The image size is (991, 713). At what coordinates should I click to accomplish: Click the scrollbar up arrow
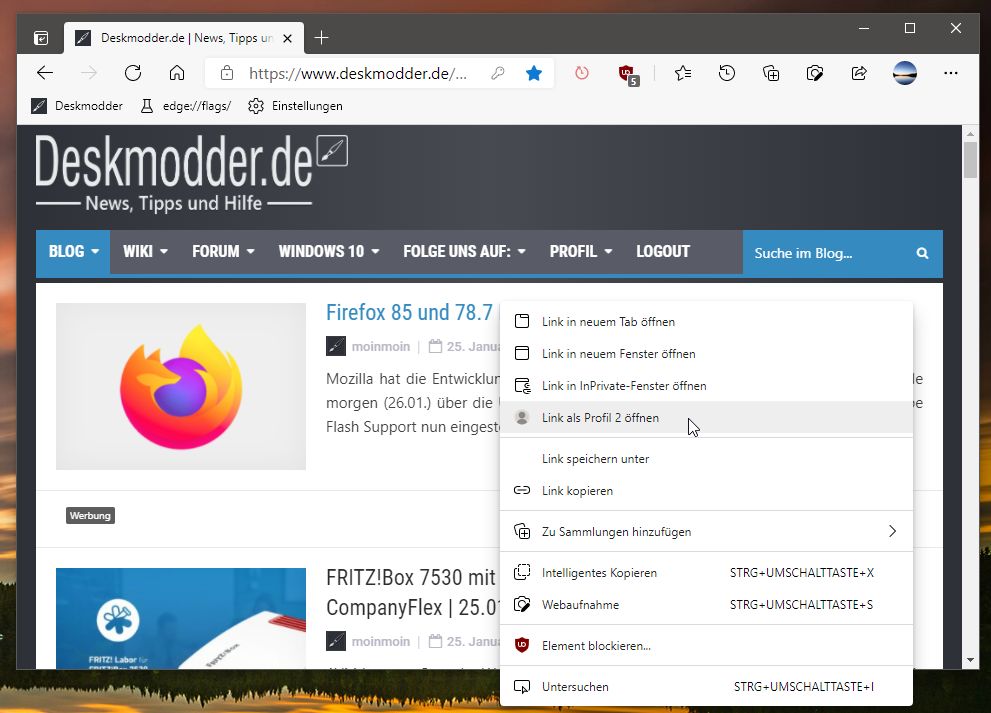[x=970, y=133]
